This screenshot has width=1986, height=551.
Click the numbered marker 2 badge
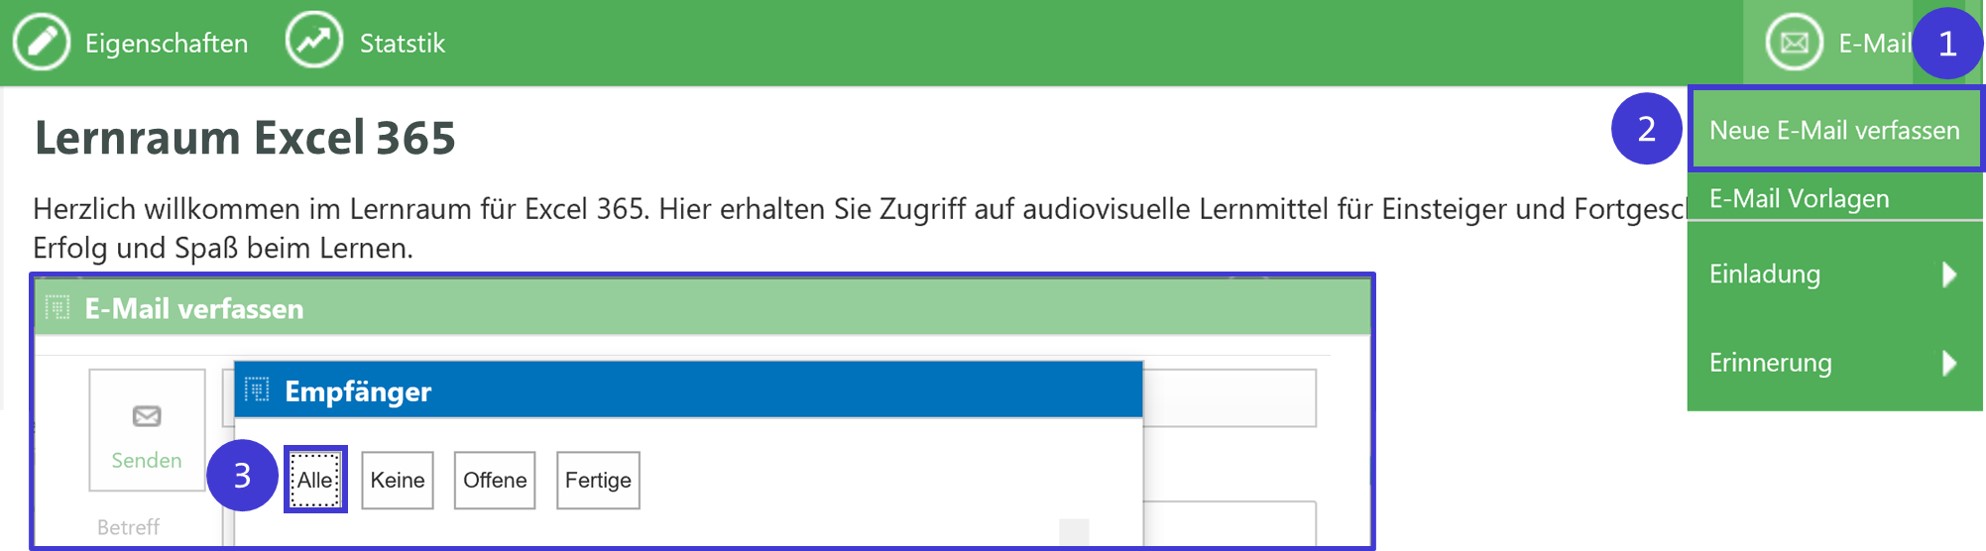coord(1646,128)
